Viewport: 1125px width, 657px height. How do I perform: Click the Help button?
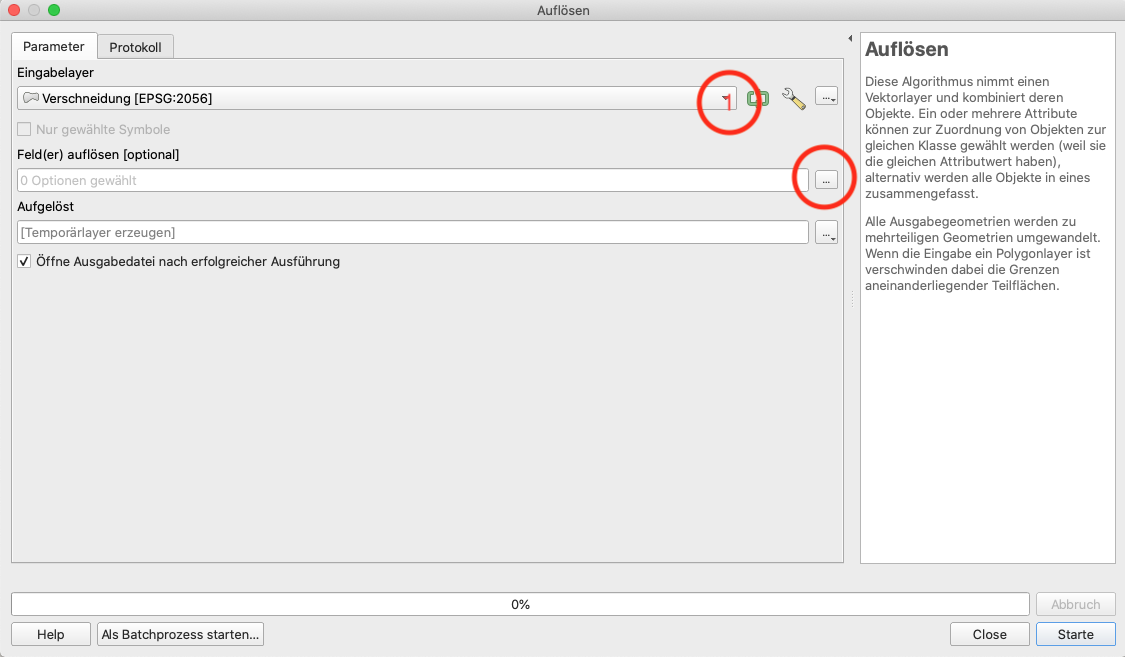coord(50,634)
